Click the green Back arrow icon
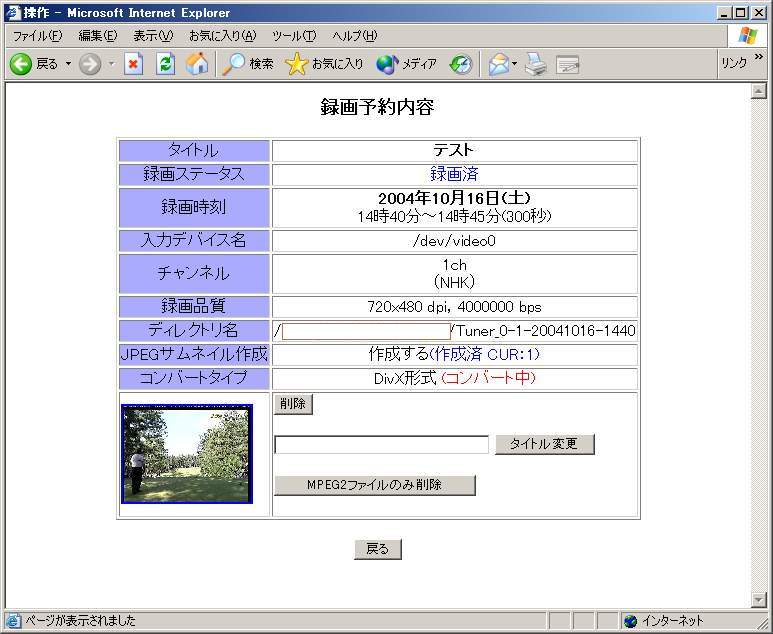The image size is (773, 634). coord(21,64)
